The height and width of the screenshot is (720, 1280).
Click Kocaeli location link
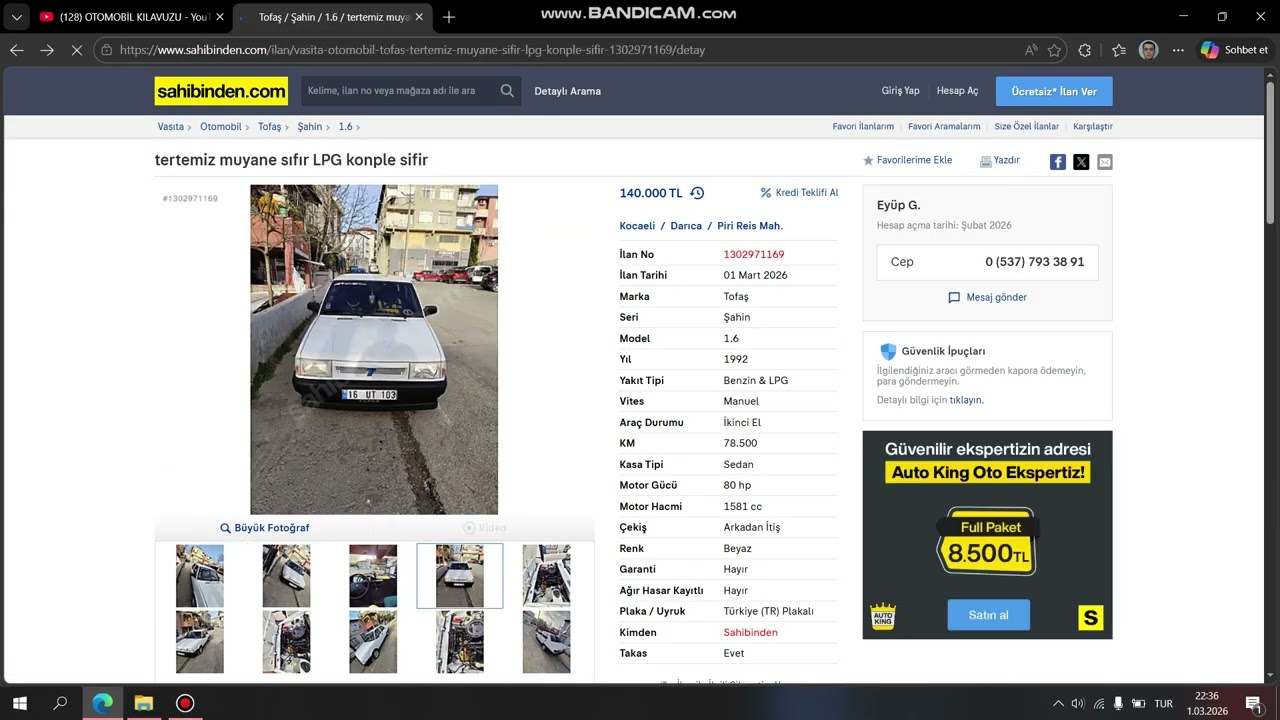[x=637, y=226]
